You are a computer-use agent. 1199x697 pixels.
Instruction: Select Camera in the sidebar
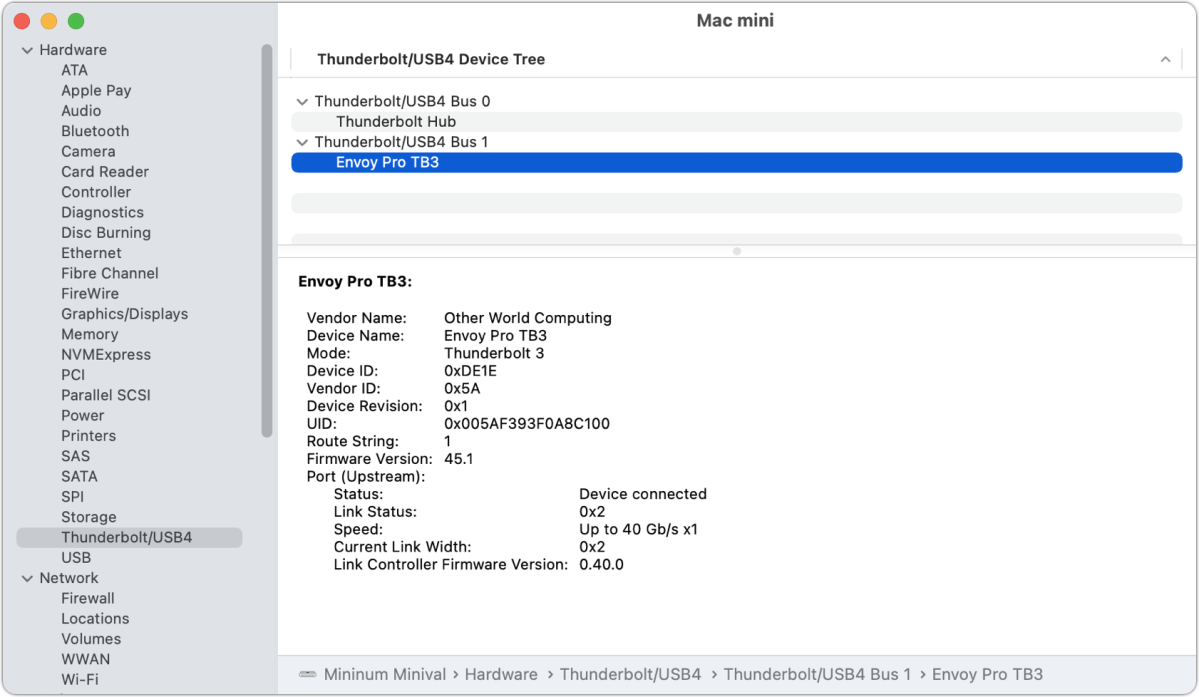click(88, 151)
